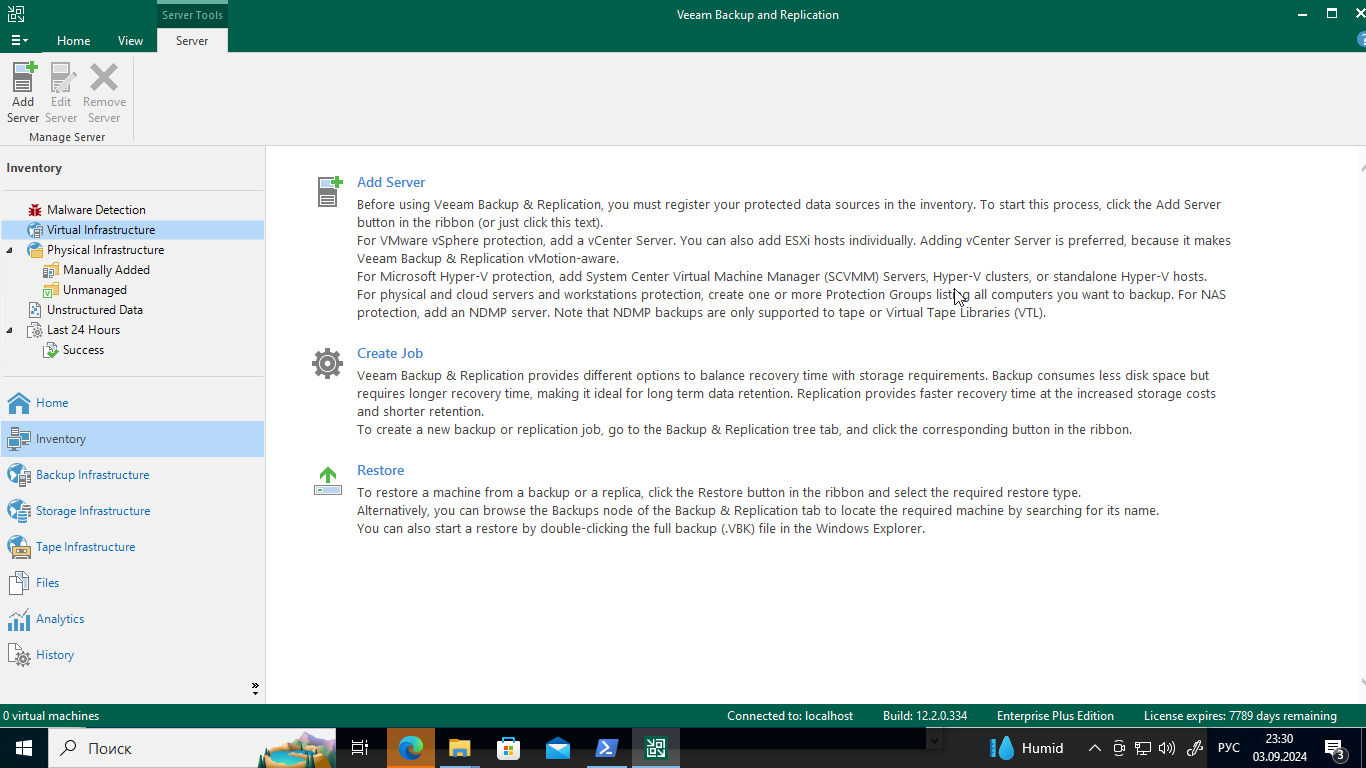1366x768 pixels.
Task: Open the Analytics view
Action: click(x=132, y=619)
